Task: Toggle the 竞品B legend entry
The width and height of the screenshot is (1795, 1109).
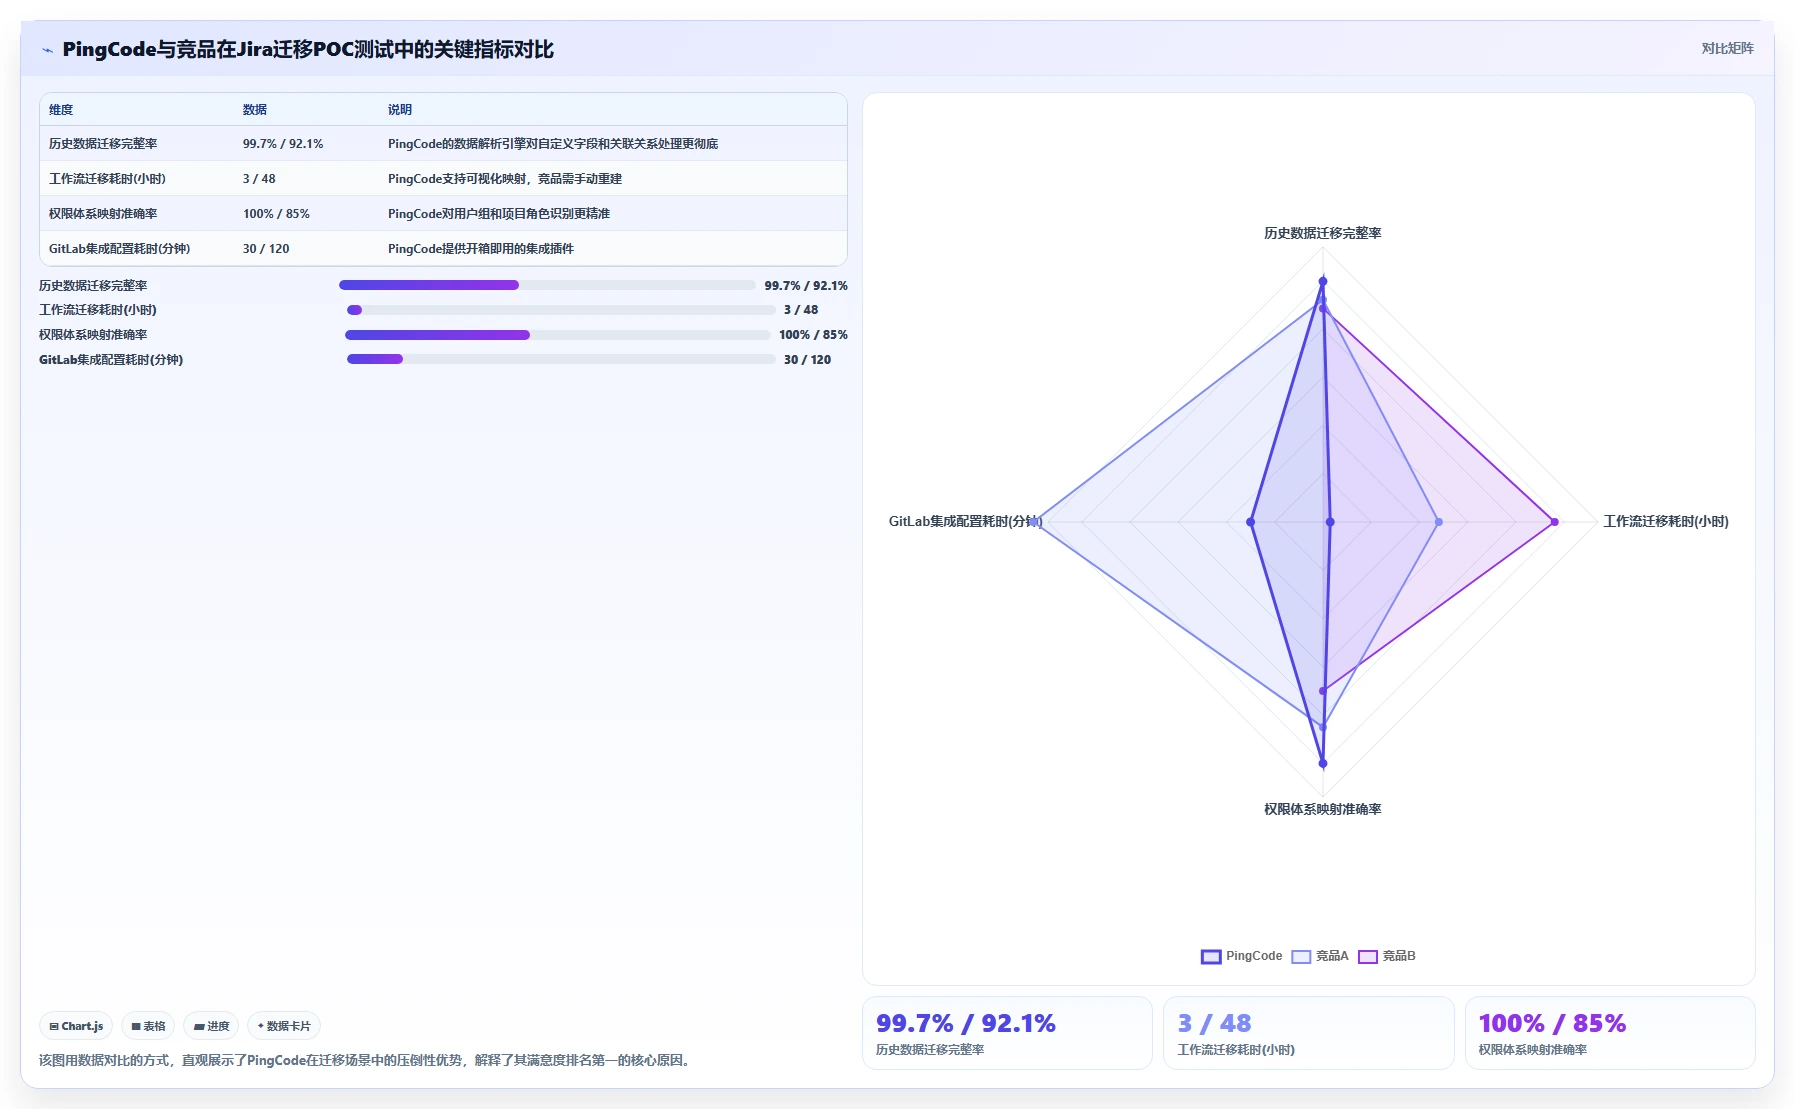Action: tap(1387, 956)
